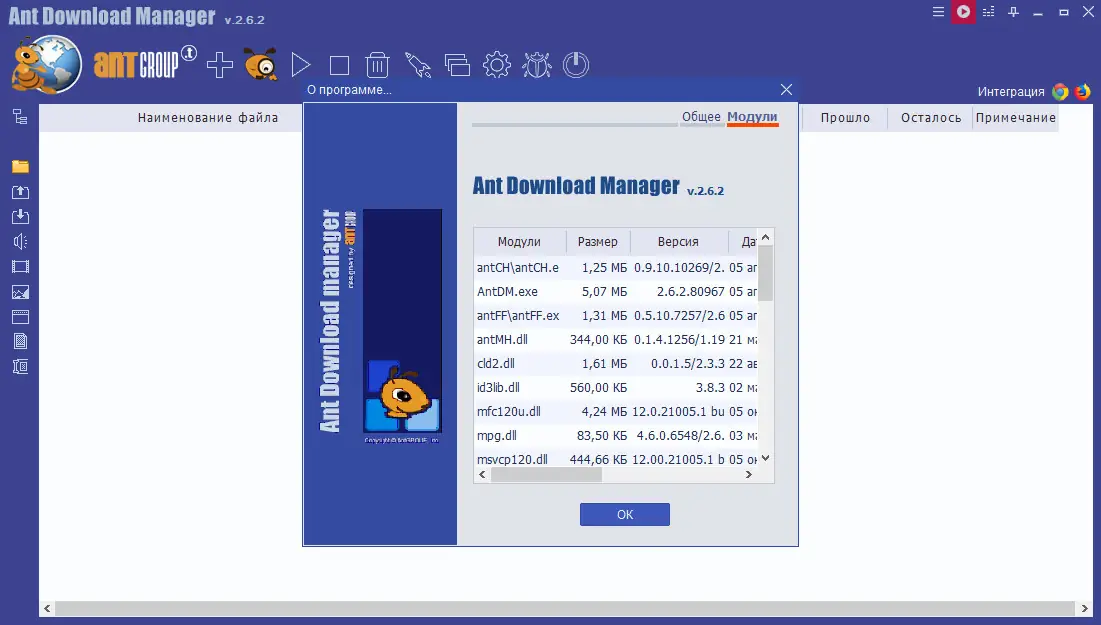This screenshot has width=1101, height=625.
Task: Click main window scroll right arrow
Action: pyautogui.click(x=1084, y=608)
